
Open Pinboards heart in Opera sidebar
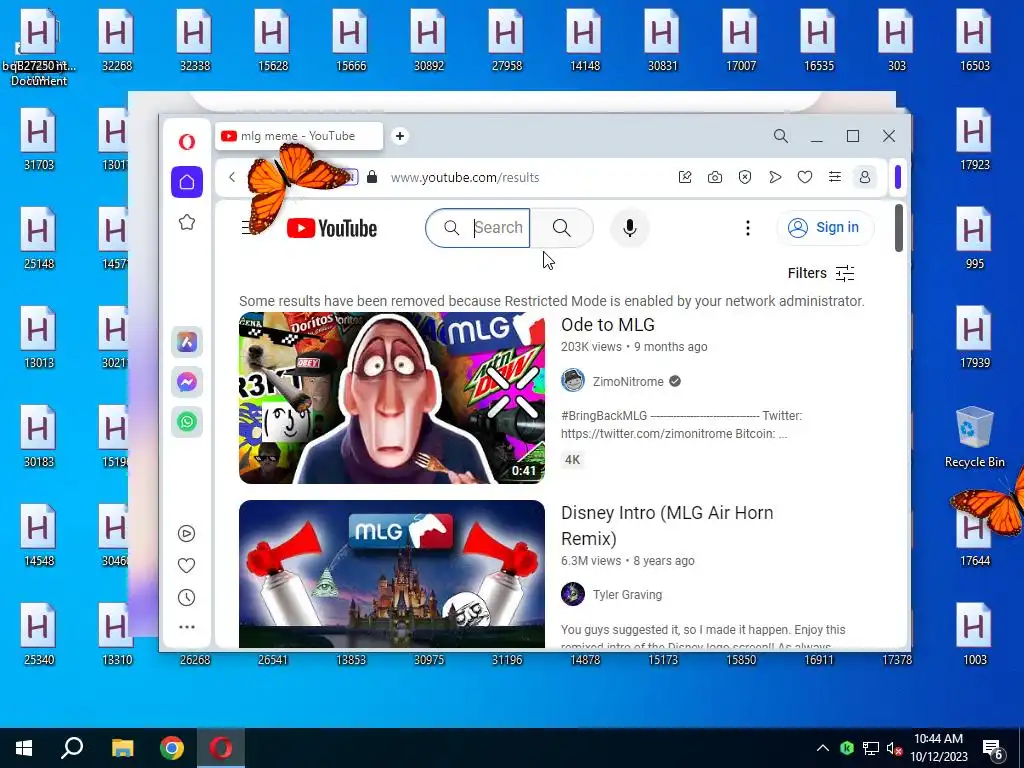[x=186, y=566]
